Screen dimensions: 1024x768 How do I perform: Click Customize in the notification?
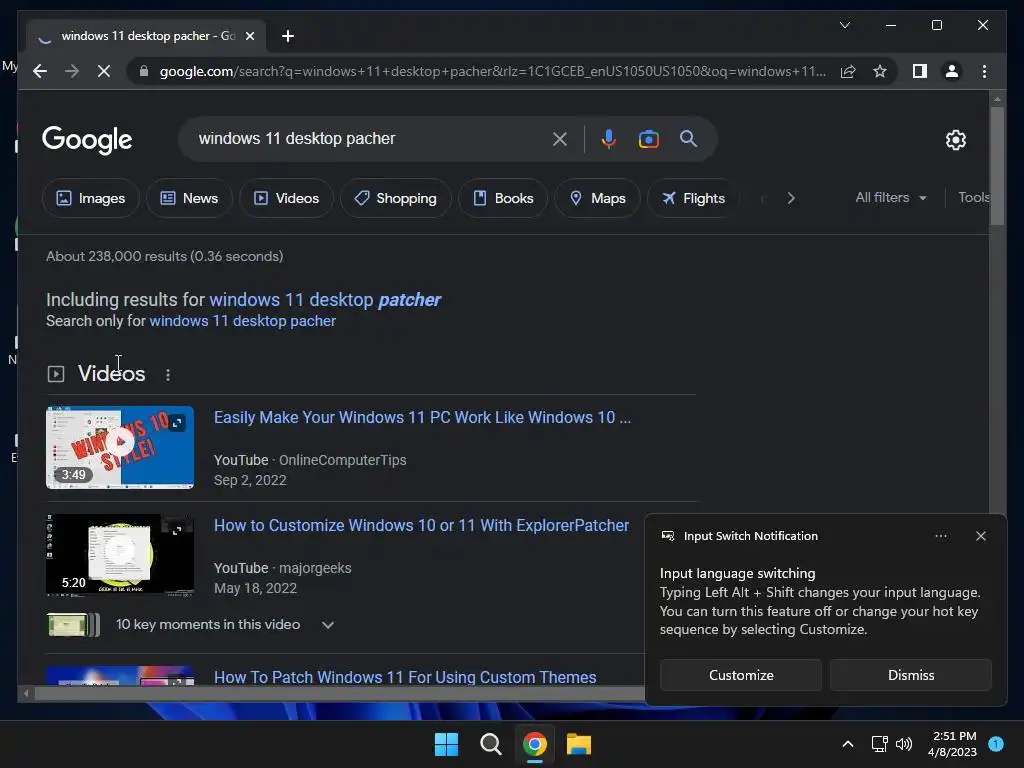(x=741, y=675)
